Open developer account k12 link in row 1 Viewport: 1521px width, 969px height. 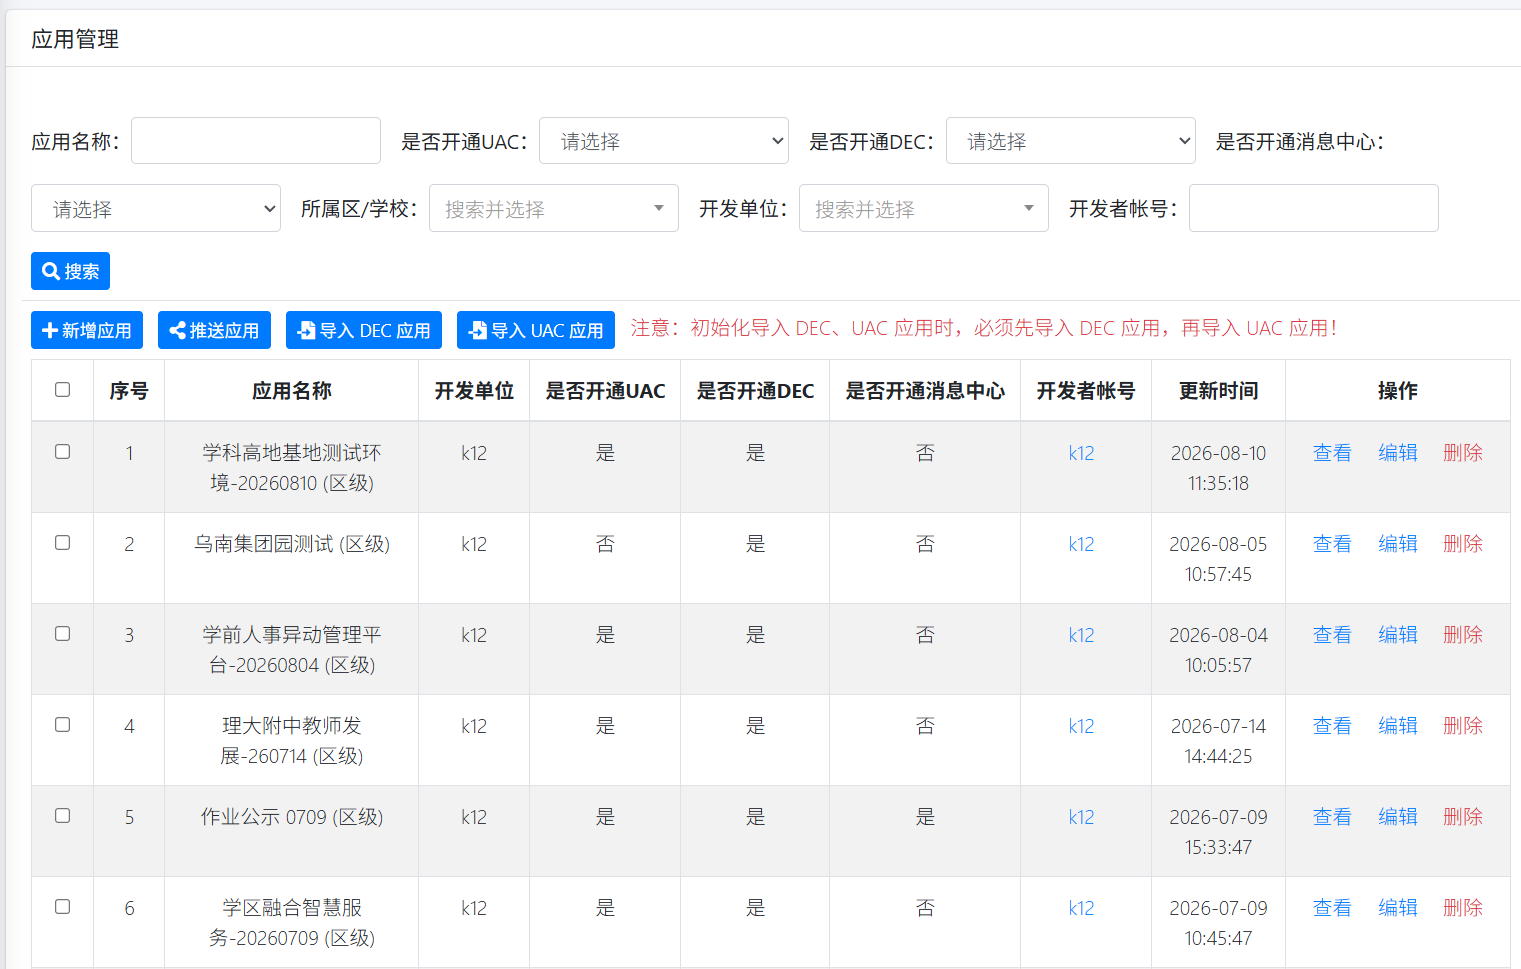[x=1081, y=453]
